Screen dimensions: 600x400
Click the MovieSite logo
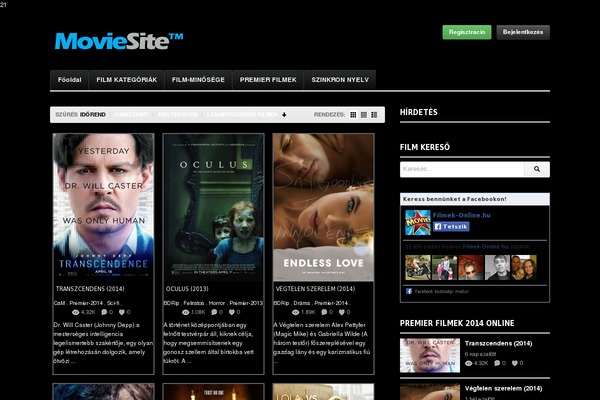119,41
